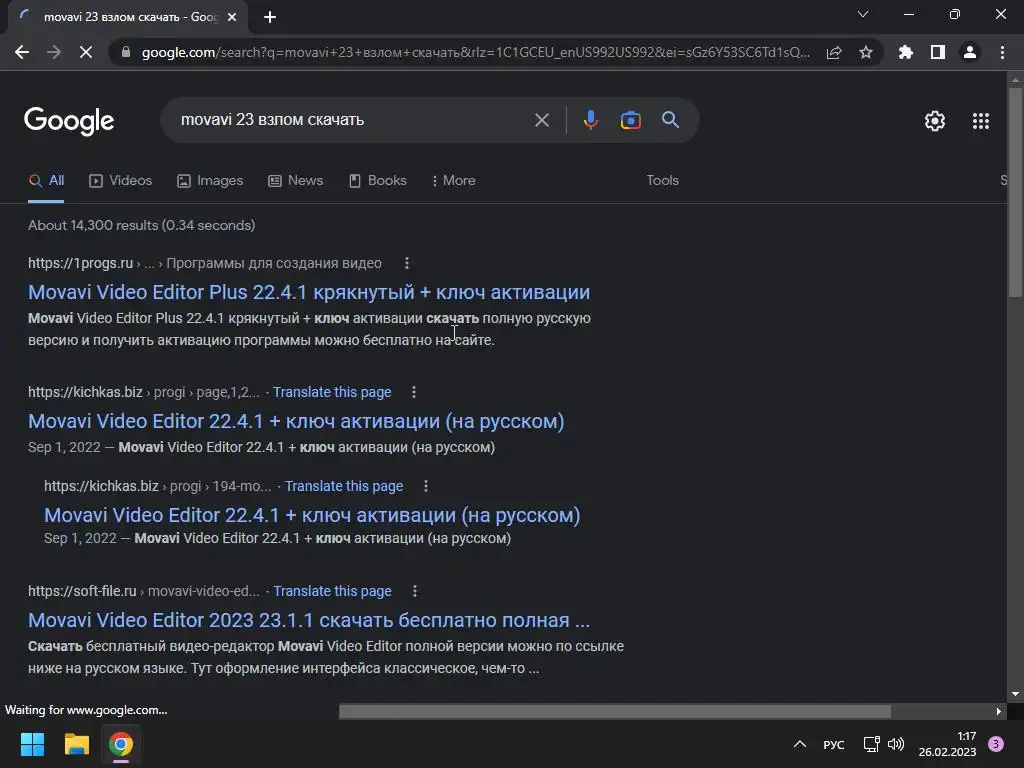1024x768 pixels.
Task: Toggle Chrome side panel
Action: pyautogui.click(x=938, y=52)
